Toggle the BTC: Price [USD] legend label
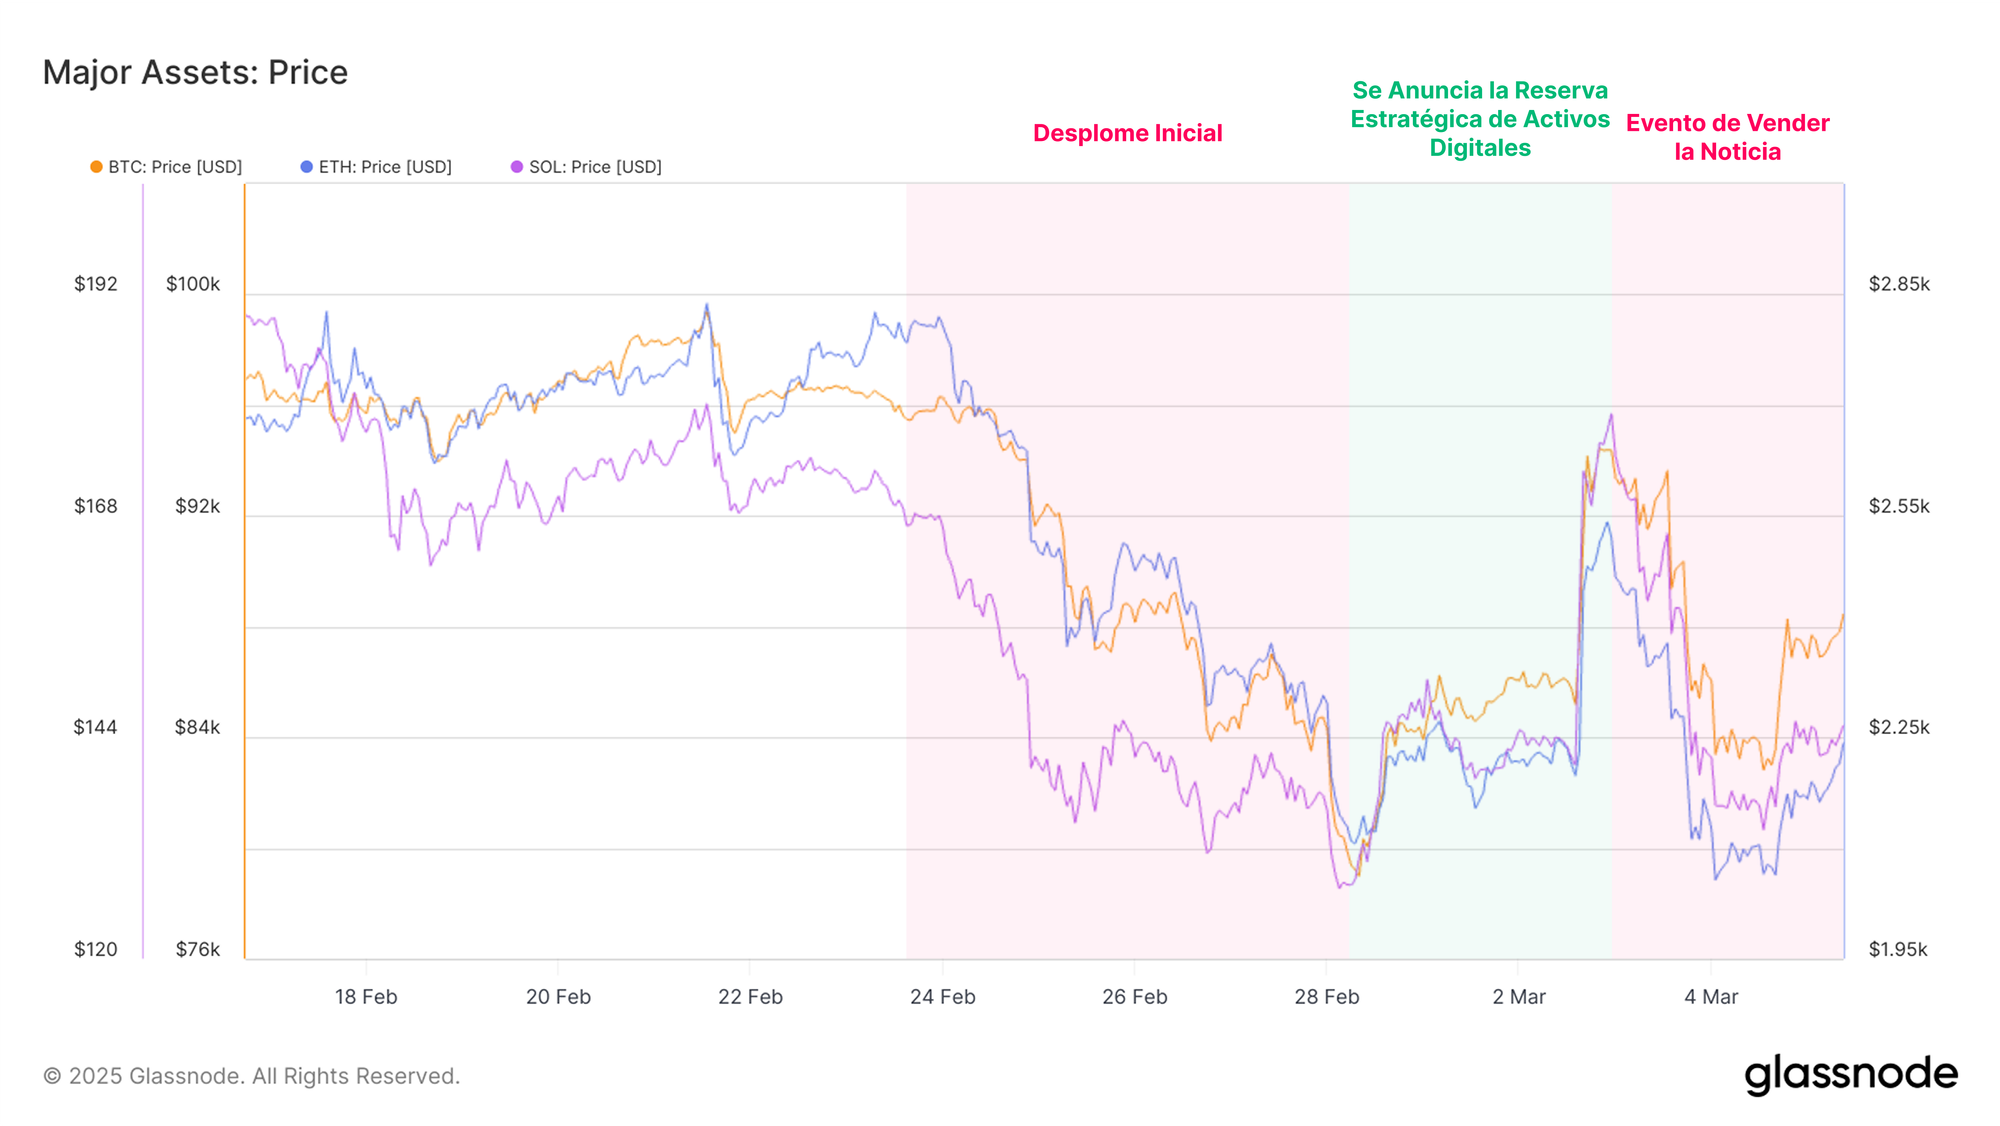 click(x=175, y=167)
